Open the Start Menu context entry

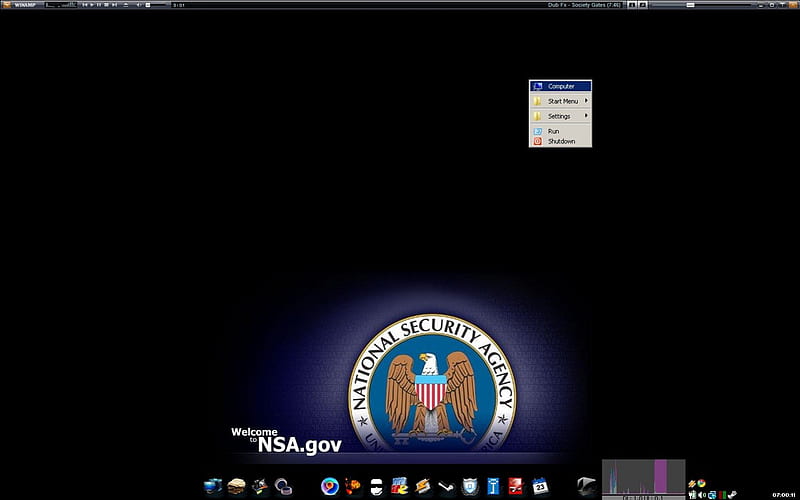coord(560,101)
